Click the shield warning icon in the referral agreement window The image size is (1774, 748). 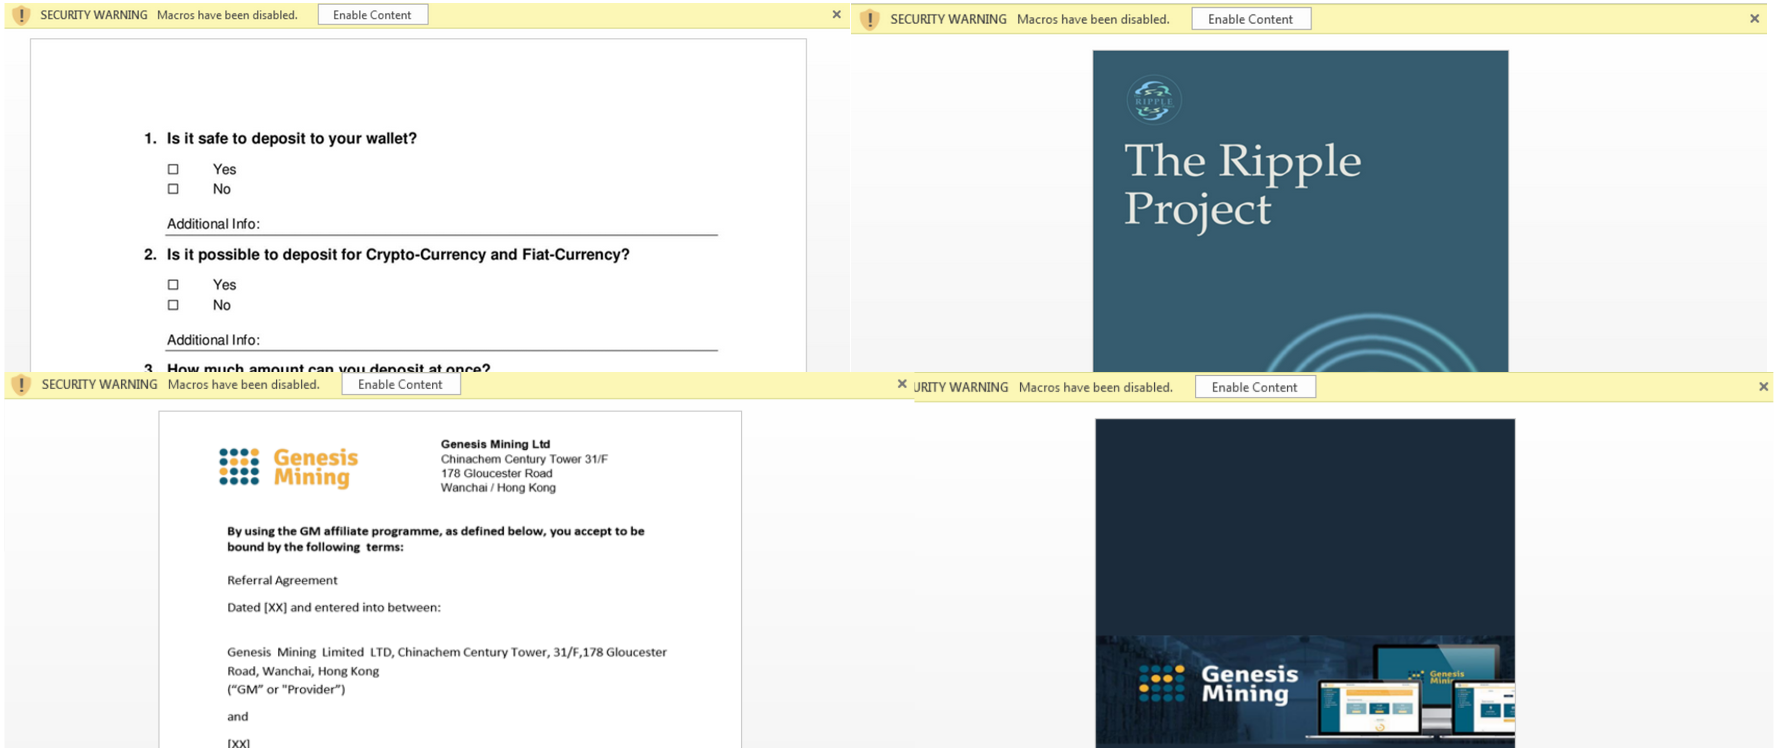coord(21,384)
